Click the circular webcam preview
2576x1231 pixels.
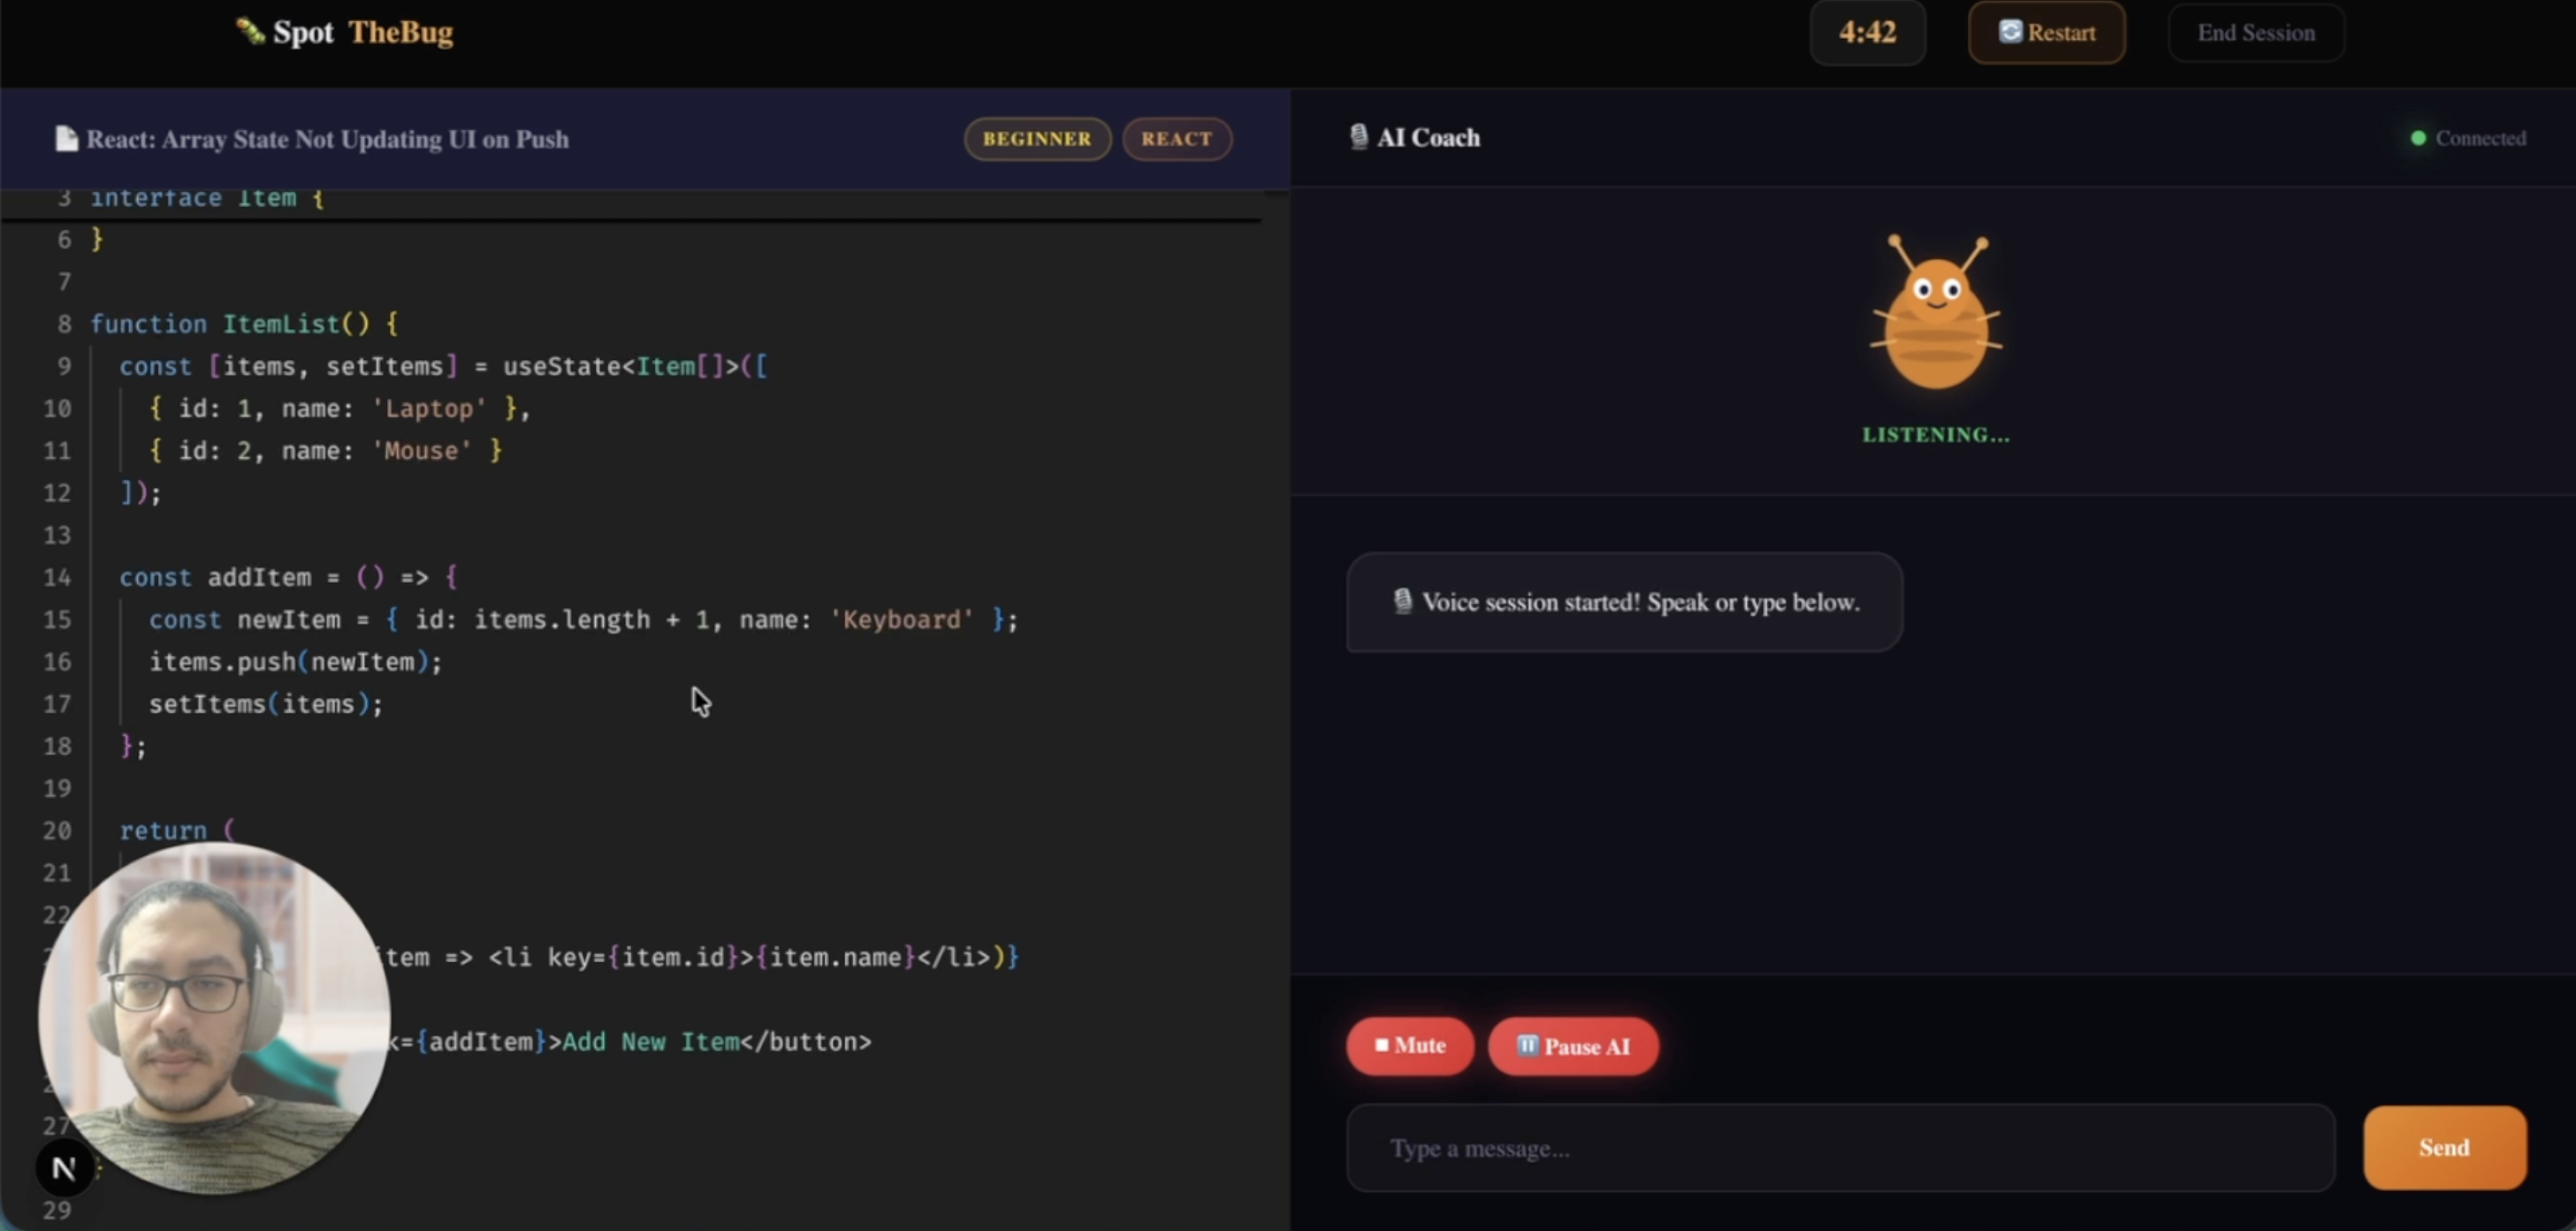click(214, 1018)
